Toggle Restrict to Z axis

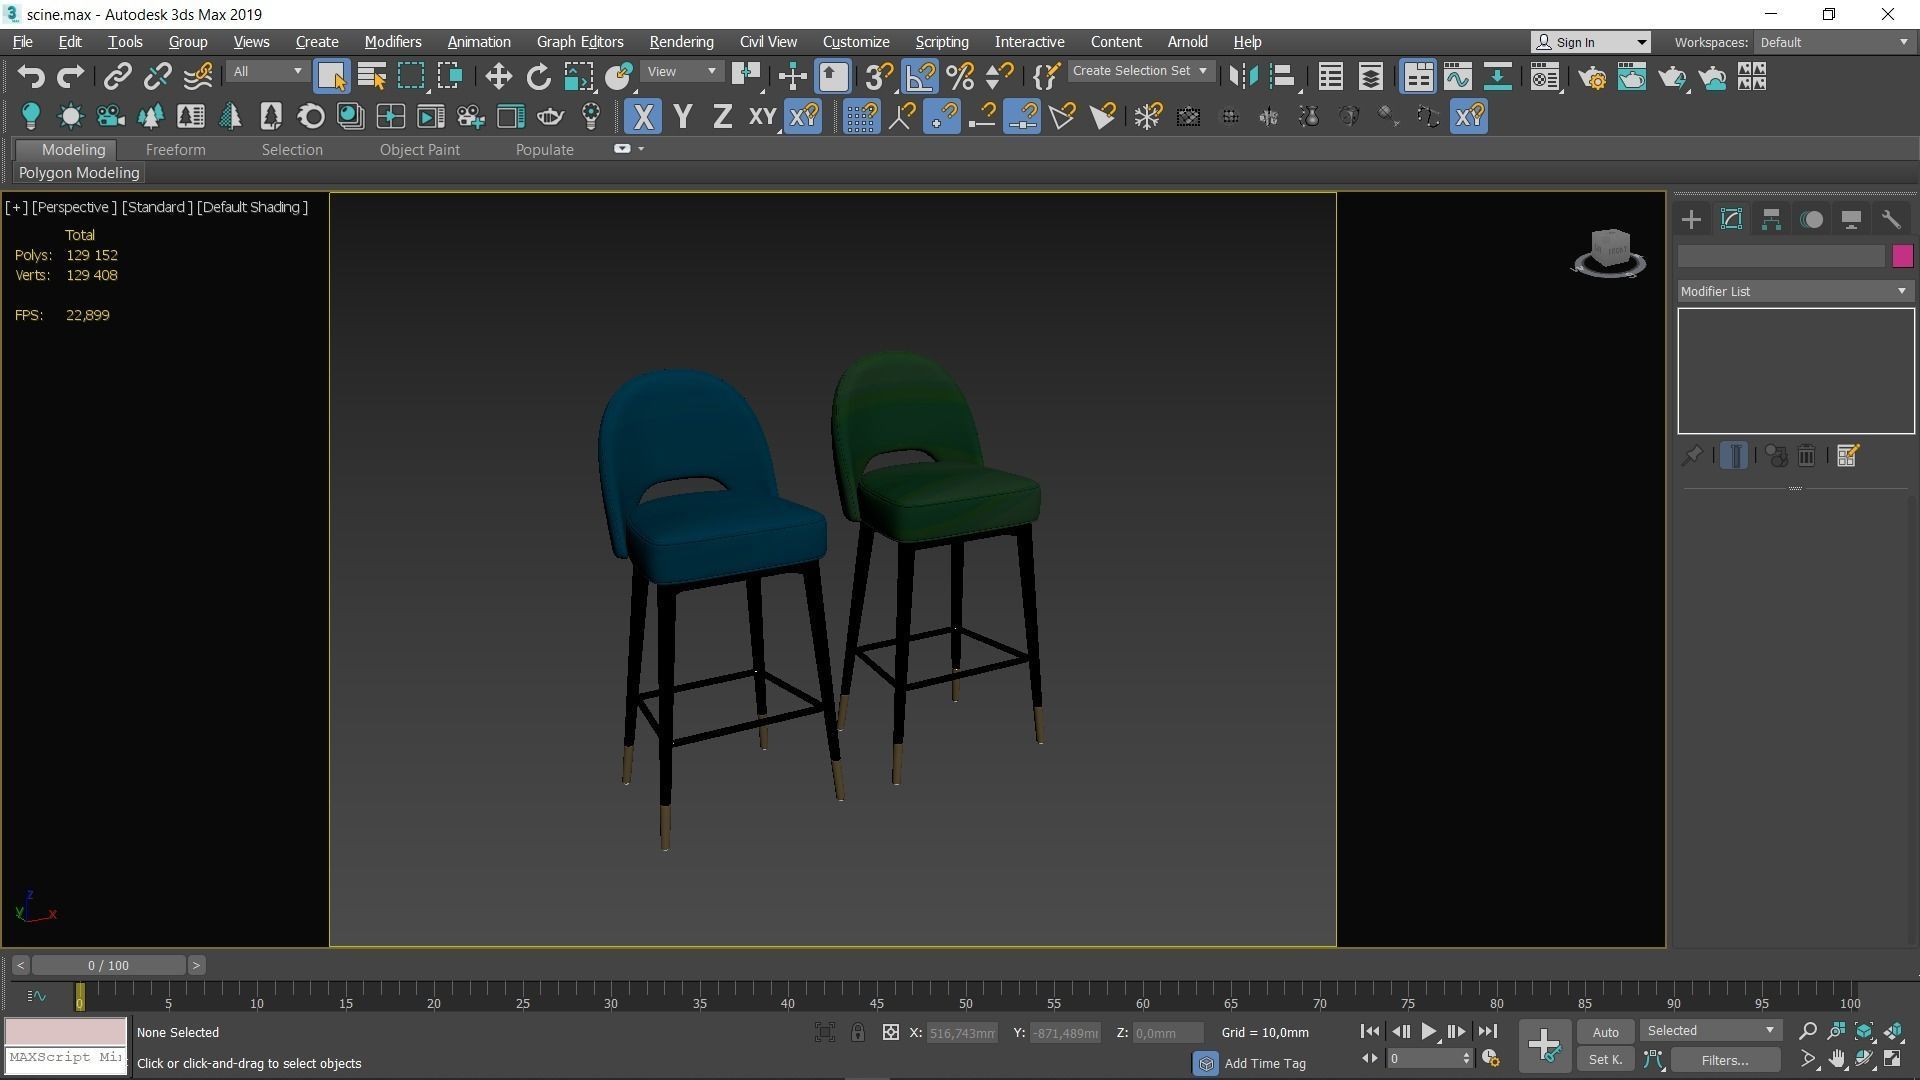(x=722, y=117)
